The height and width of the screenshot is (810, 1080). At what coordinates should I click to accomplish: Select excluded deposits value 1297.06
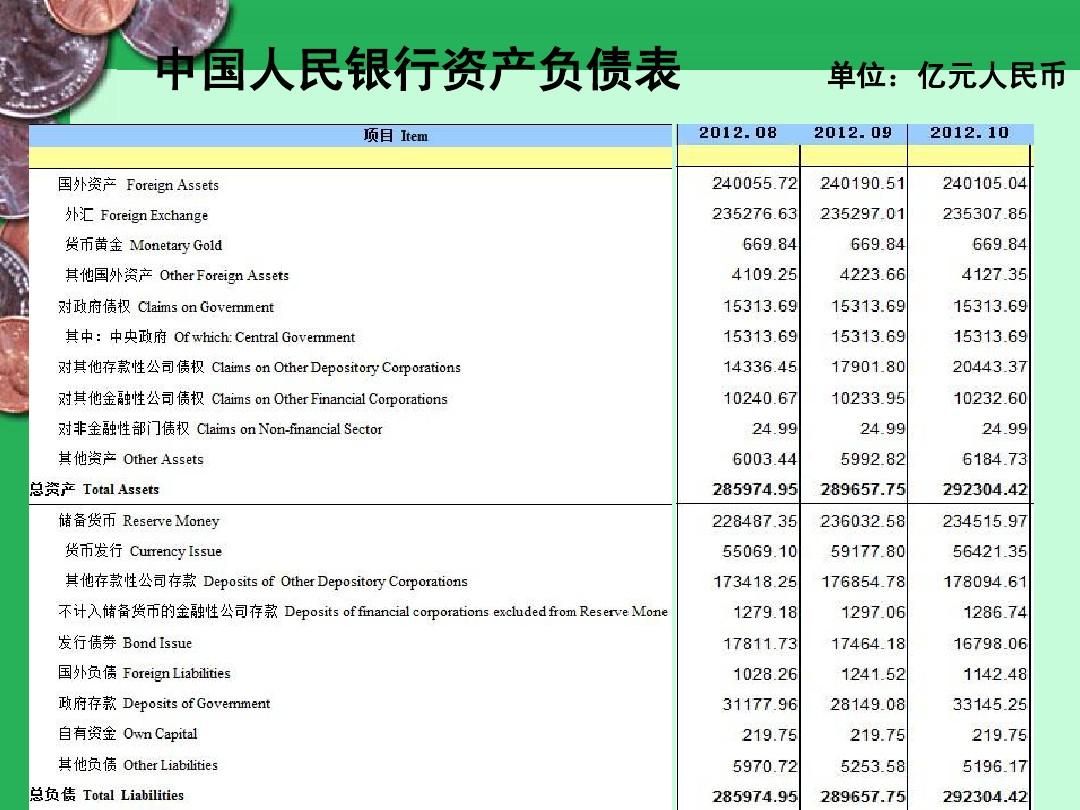[872, 612]
